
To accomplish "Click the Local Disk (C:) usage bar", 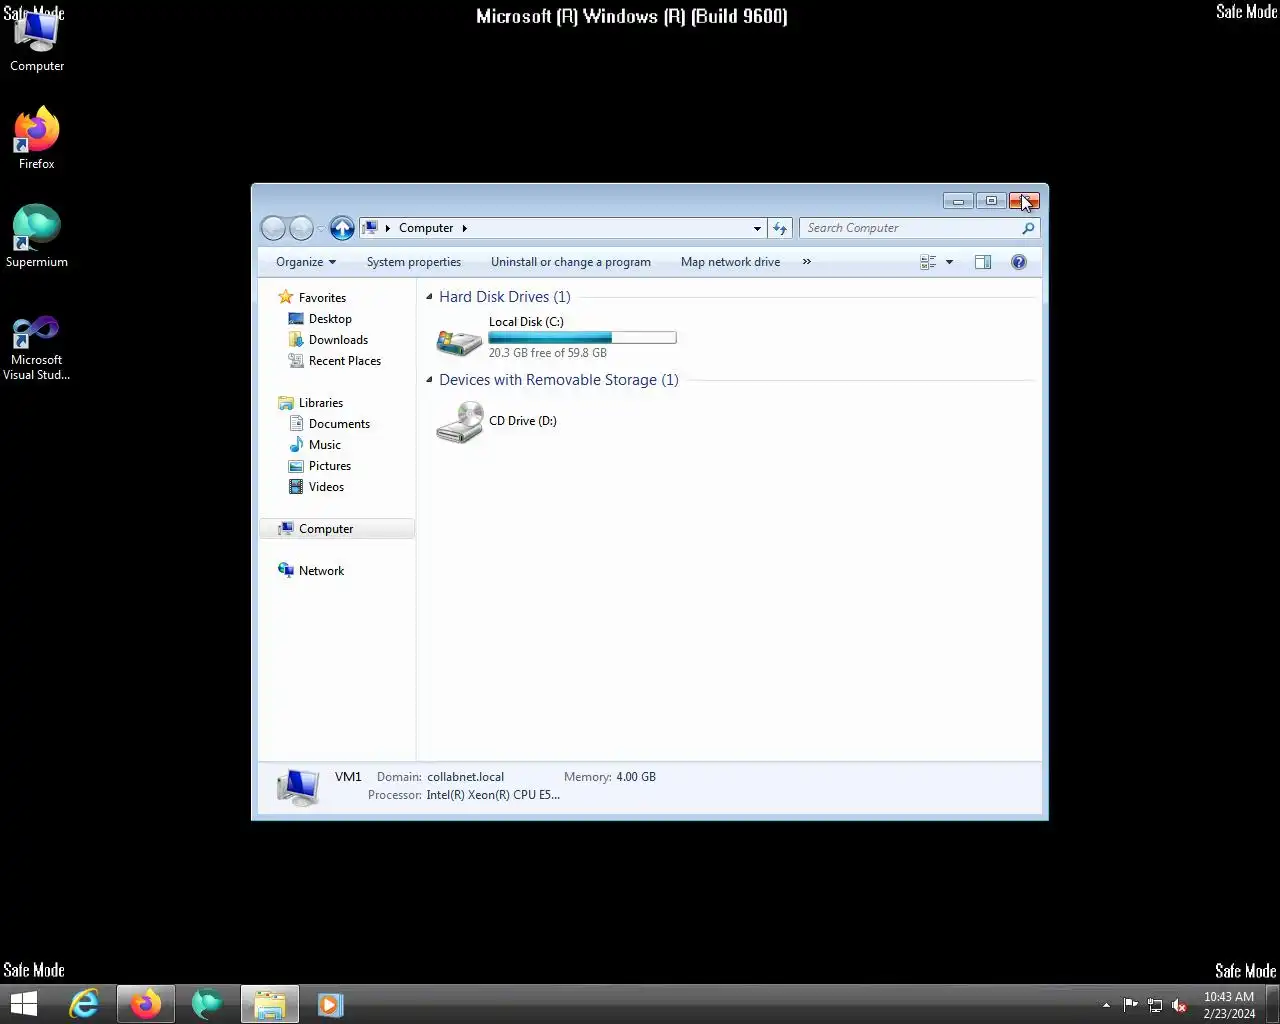I will [x=582, y=338].
